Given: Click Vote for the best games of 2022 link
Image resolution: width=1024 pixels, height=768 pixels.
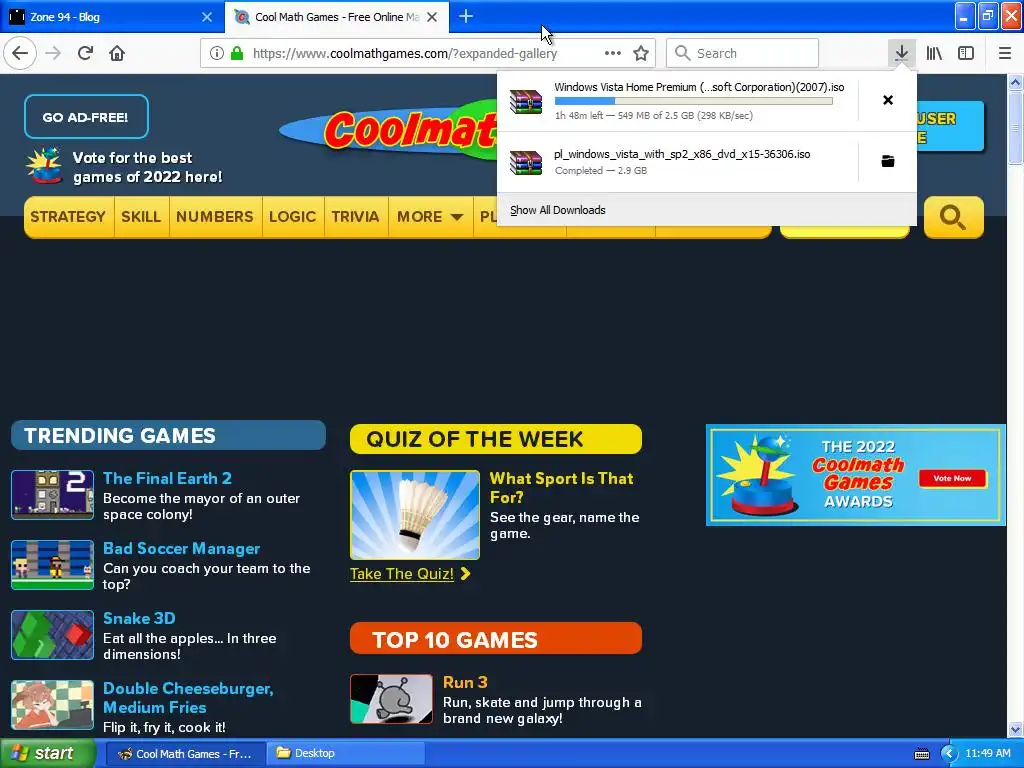Looking at the screenshot, I should [147, 167].
